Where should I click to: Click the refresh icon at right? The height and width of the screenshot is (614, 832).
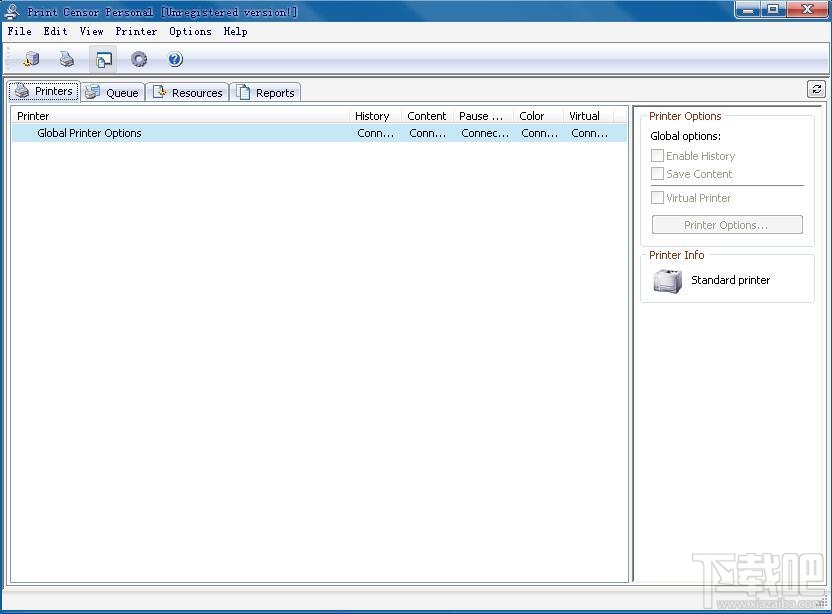pos(817,89)
